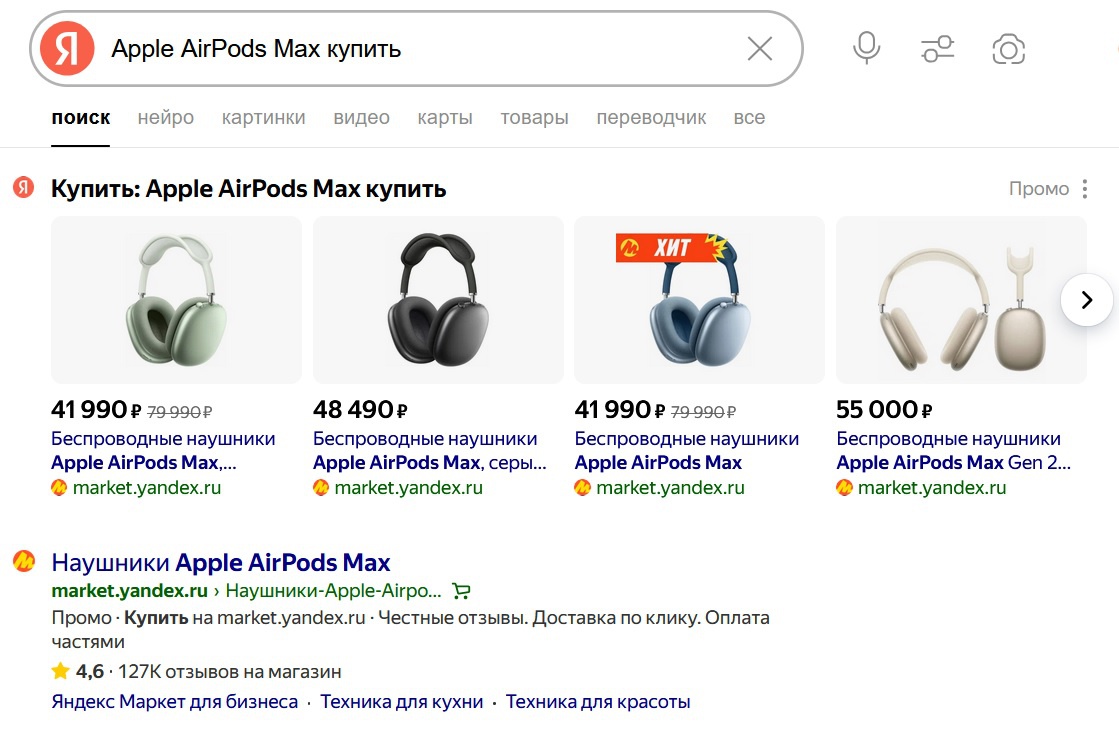Click the Yandex Market favicon by result title
Viewport: 1119px width, 735px height.
[x=24, y=562]
